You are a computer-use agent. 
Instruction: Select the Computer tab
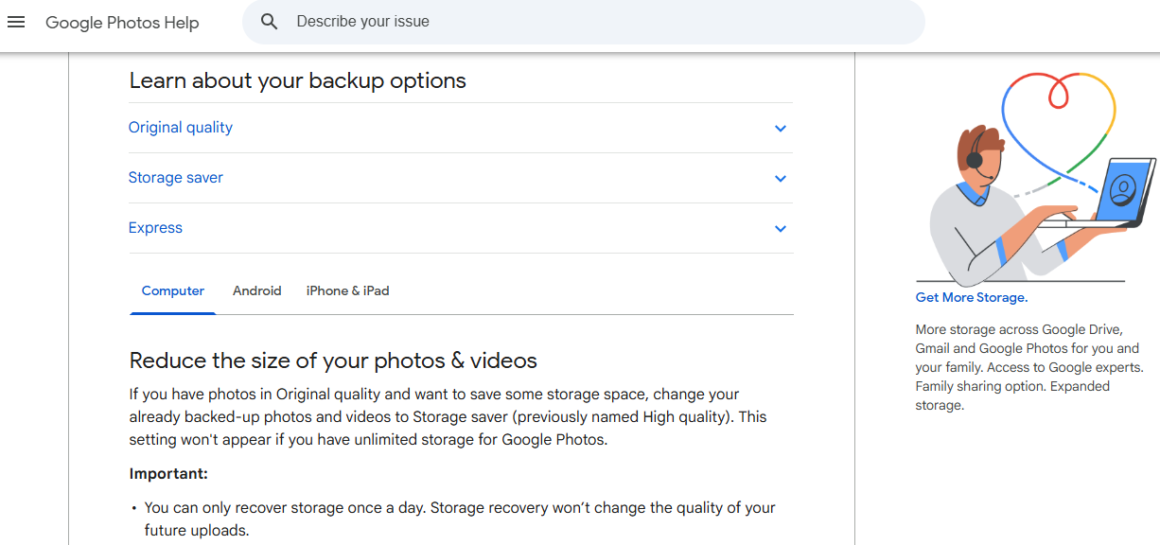pyautogui.click(x=173, y=291)
